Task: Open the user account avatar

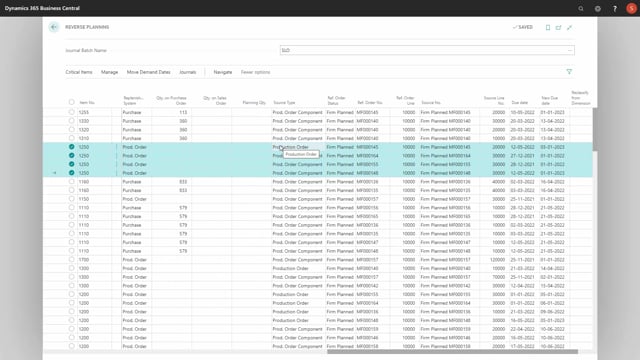Action: [631, 8]
